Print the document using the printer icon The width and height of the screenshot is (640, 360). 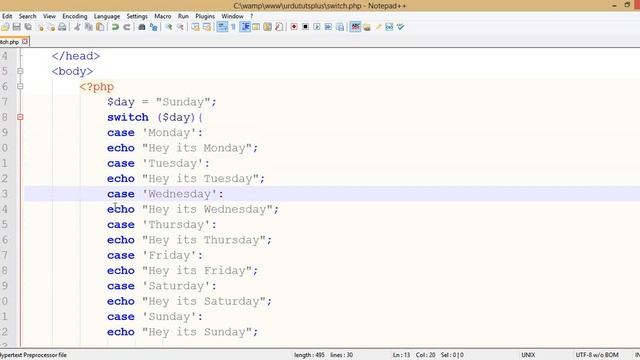(62, 27)
